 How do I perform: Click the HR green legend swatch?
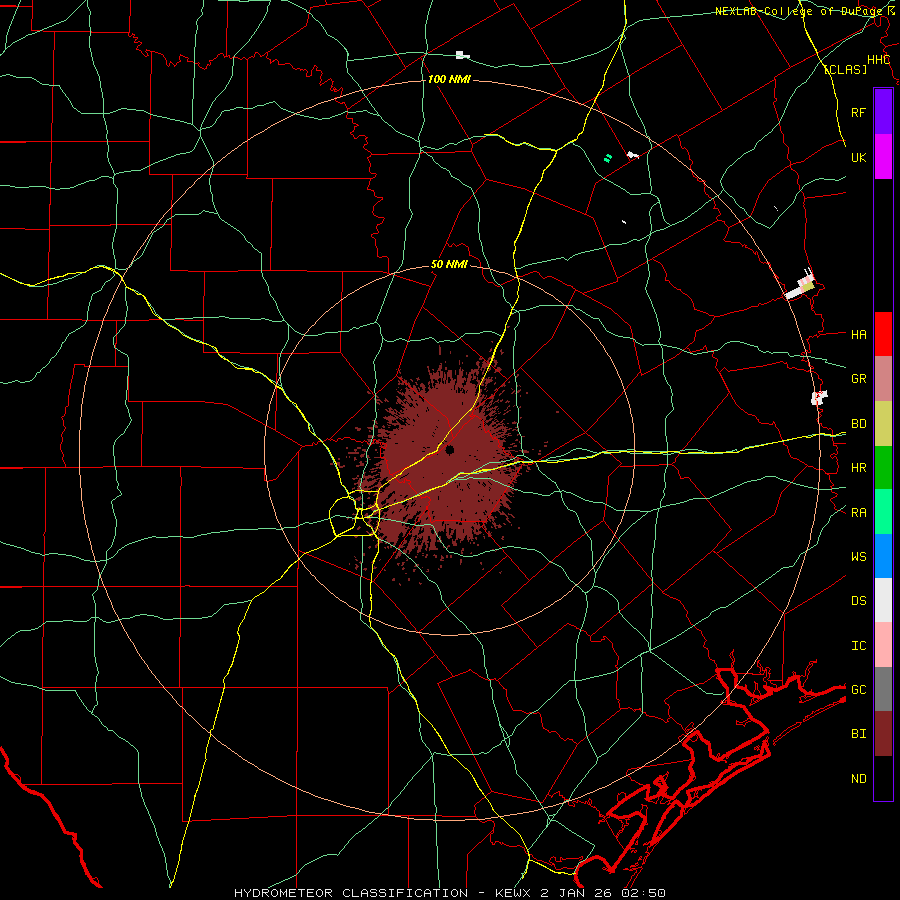[883, 468]
